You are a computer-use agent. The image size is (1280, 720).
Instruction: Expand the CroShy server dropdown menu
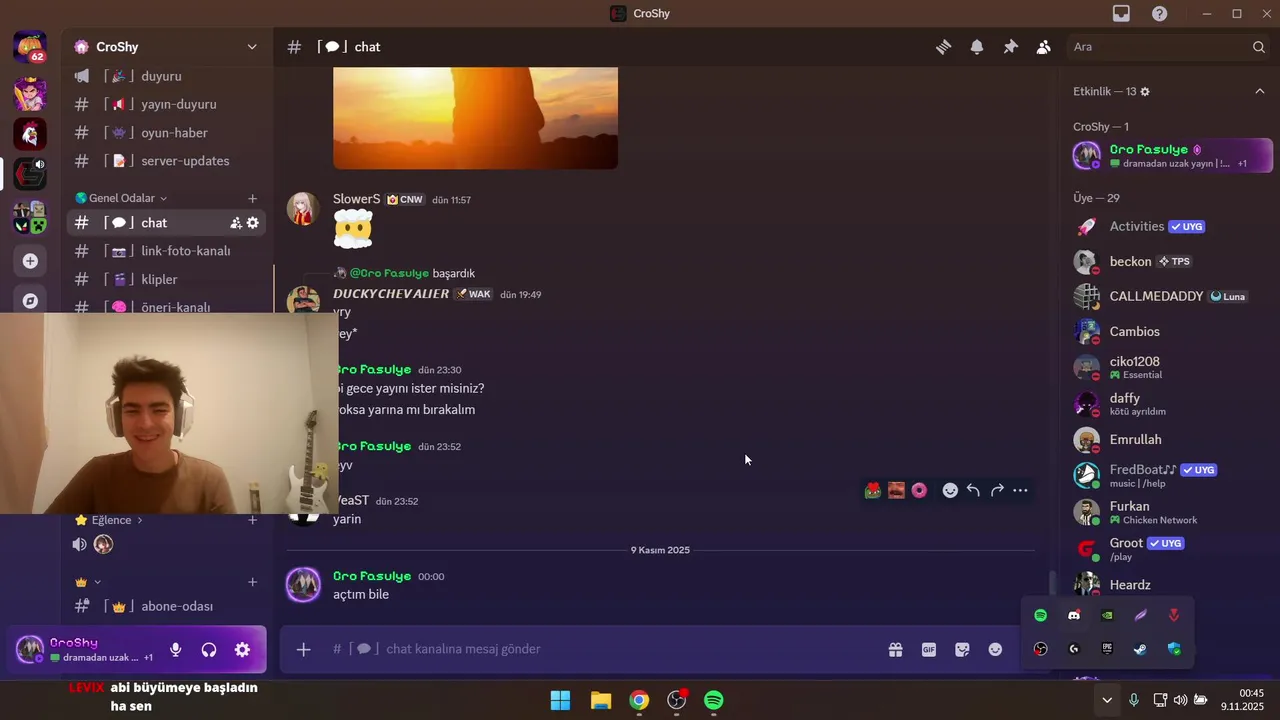pyautogui.click(x=252, y=47)
